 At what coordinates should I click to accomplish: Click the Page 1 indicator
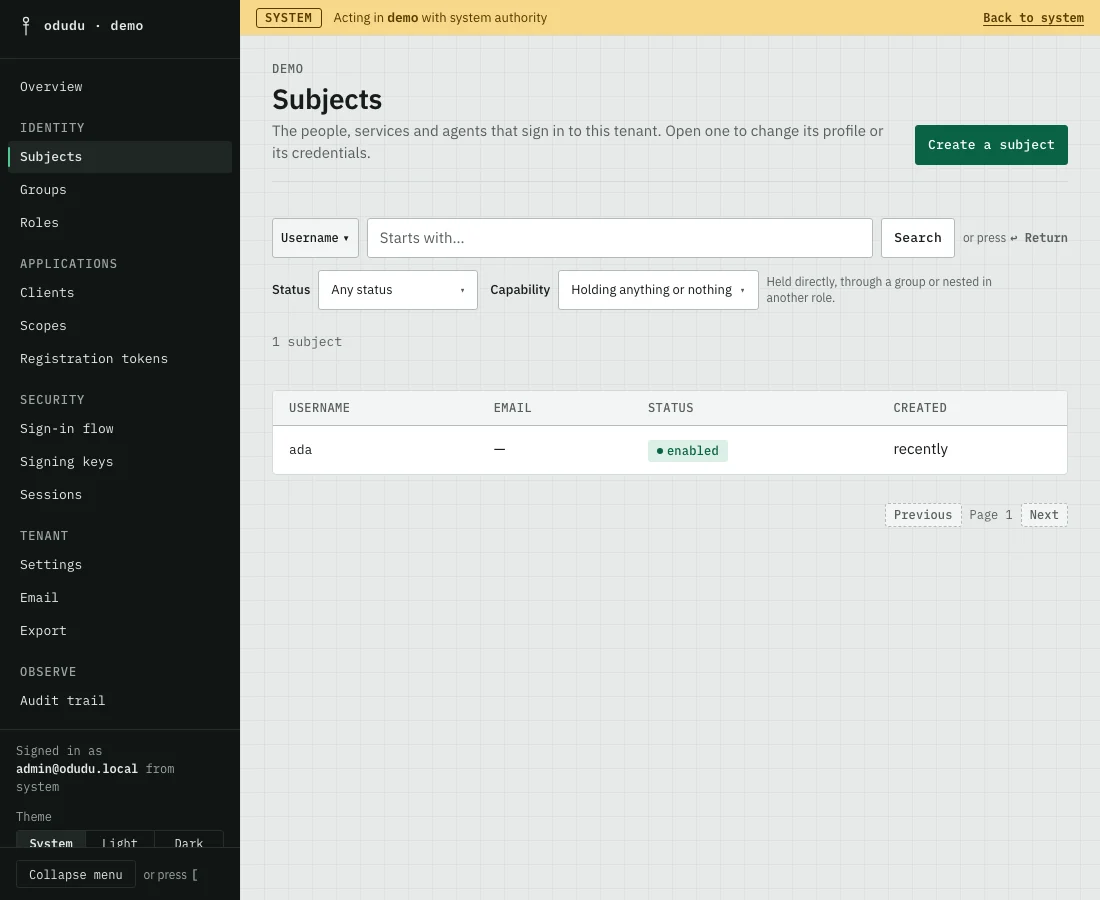click(x=991, y=515)
